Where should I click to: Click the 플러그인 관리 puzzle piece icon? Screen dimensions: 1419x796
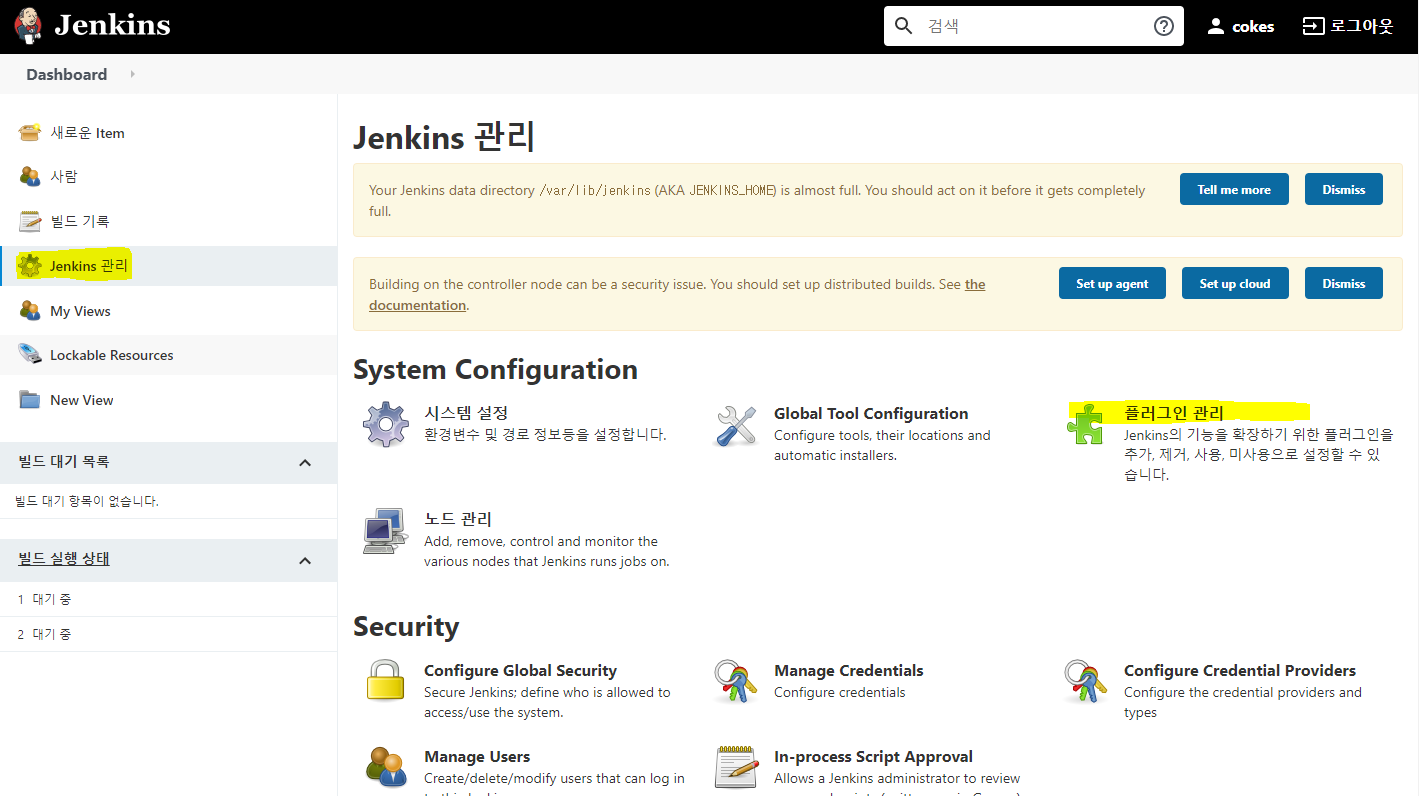(x=1086, y=425)
